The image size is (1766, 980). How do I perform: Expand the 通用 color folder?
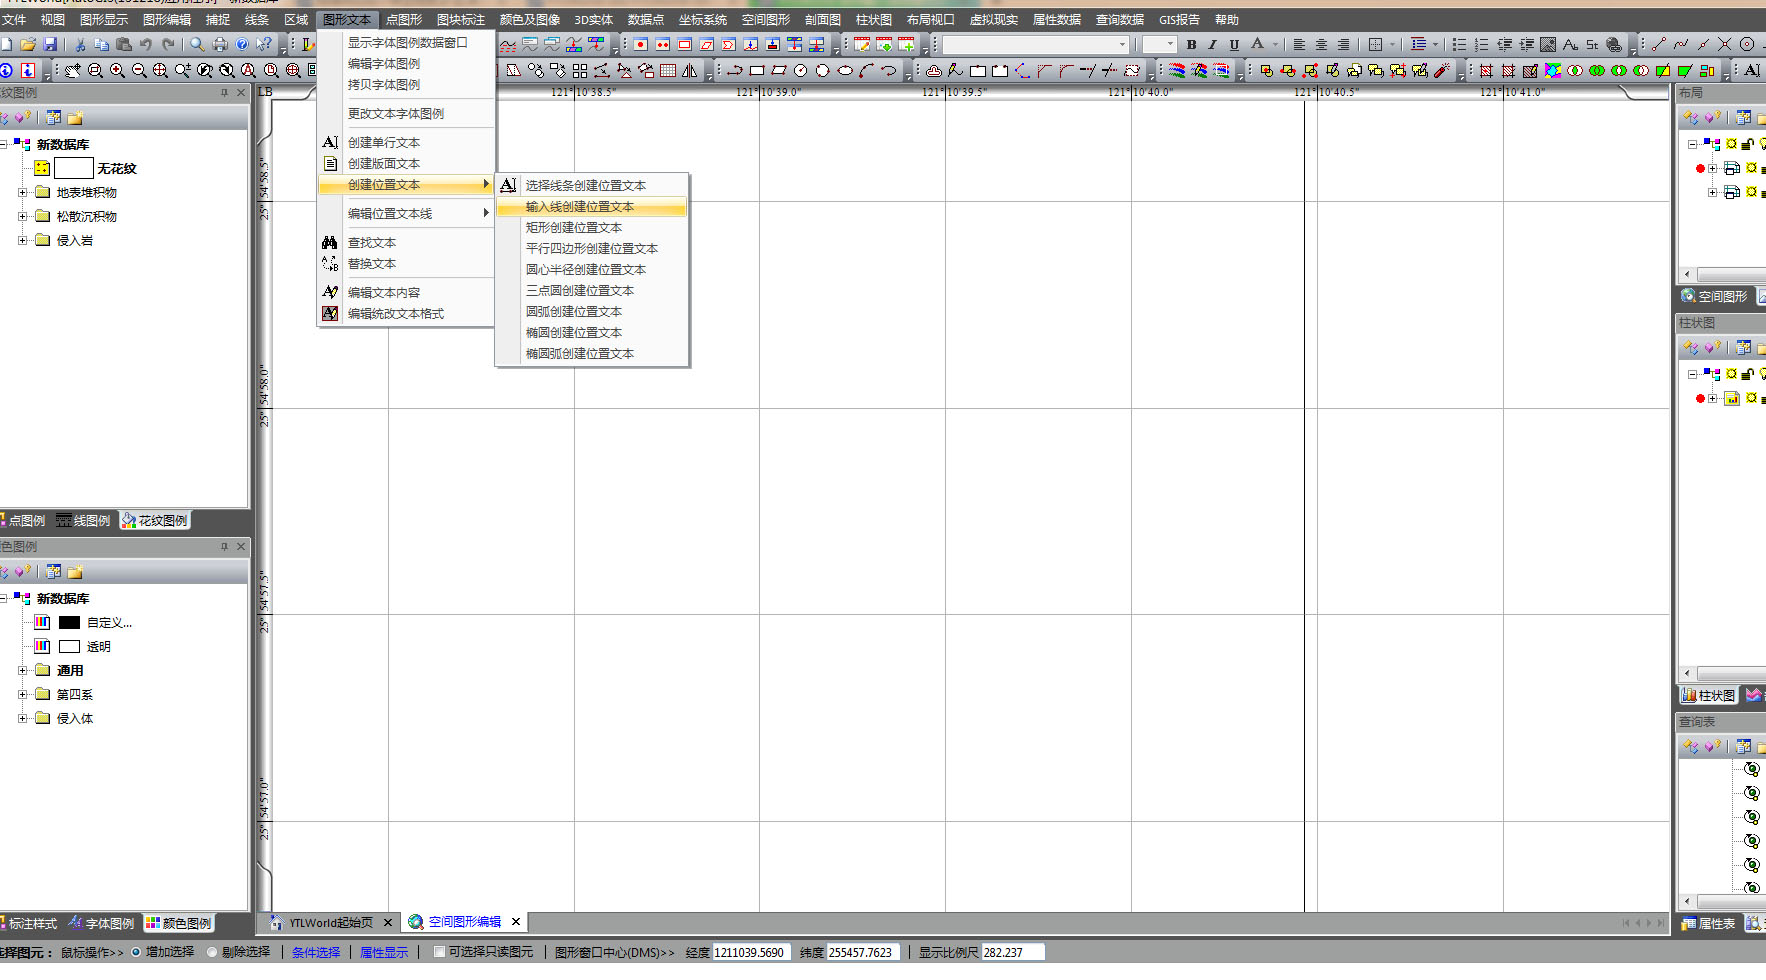[x=23, y=670]
